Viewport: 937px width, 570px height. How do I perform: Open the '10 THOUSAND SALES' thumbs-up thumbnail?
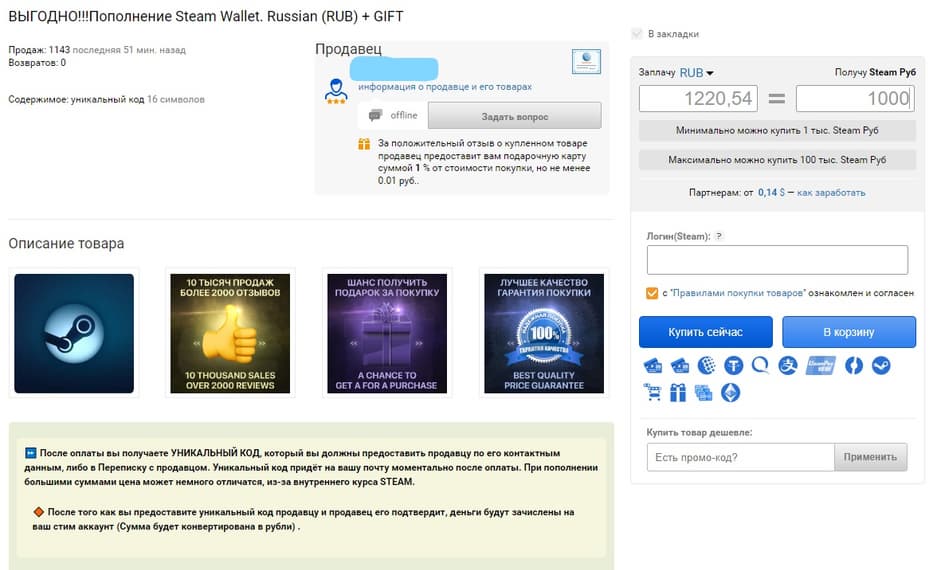coord(230,333)
